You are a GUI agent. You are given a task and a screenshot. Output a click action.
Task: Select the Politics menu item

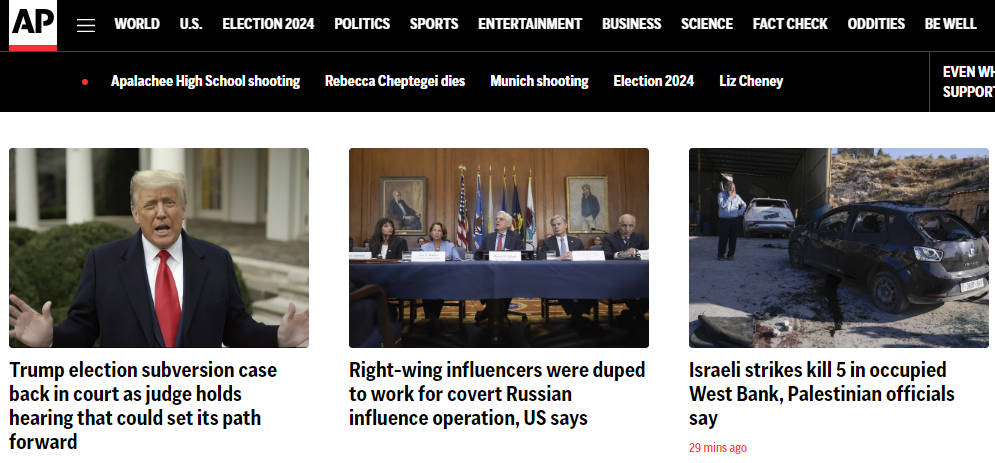tap(362, 24)
